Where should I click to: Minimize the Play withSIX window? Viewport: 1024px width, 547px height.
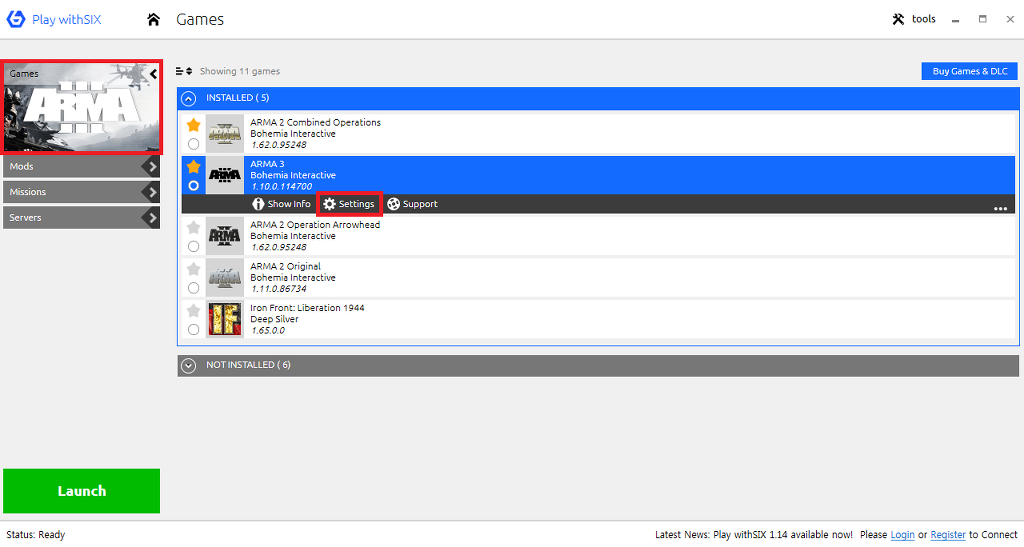[955, 20]
